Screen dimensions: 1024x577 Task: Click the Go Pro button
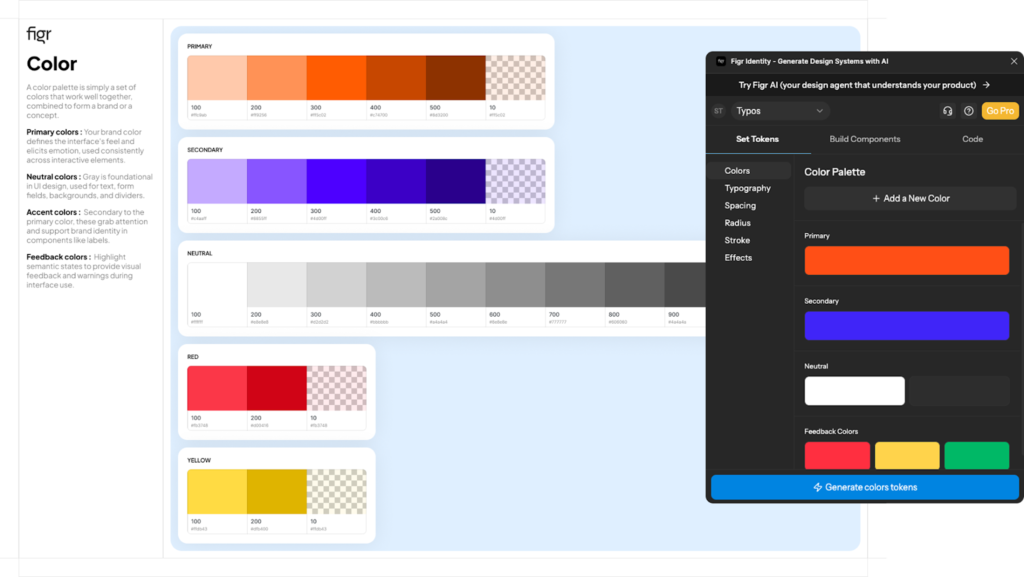coord(1000,111)
